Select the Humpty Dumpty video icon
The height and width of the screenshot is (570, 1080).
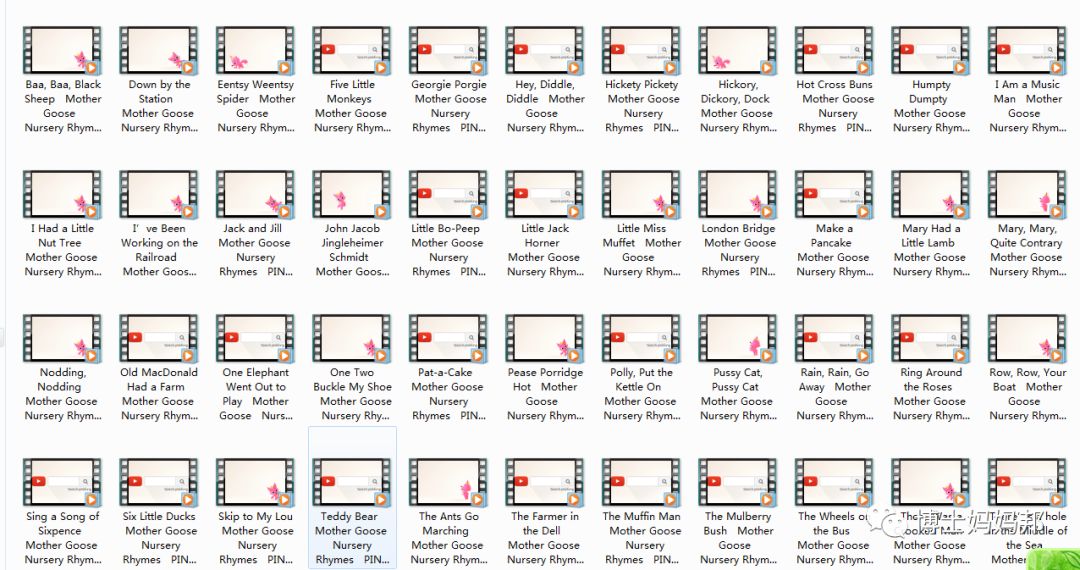[930, 50]
